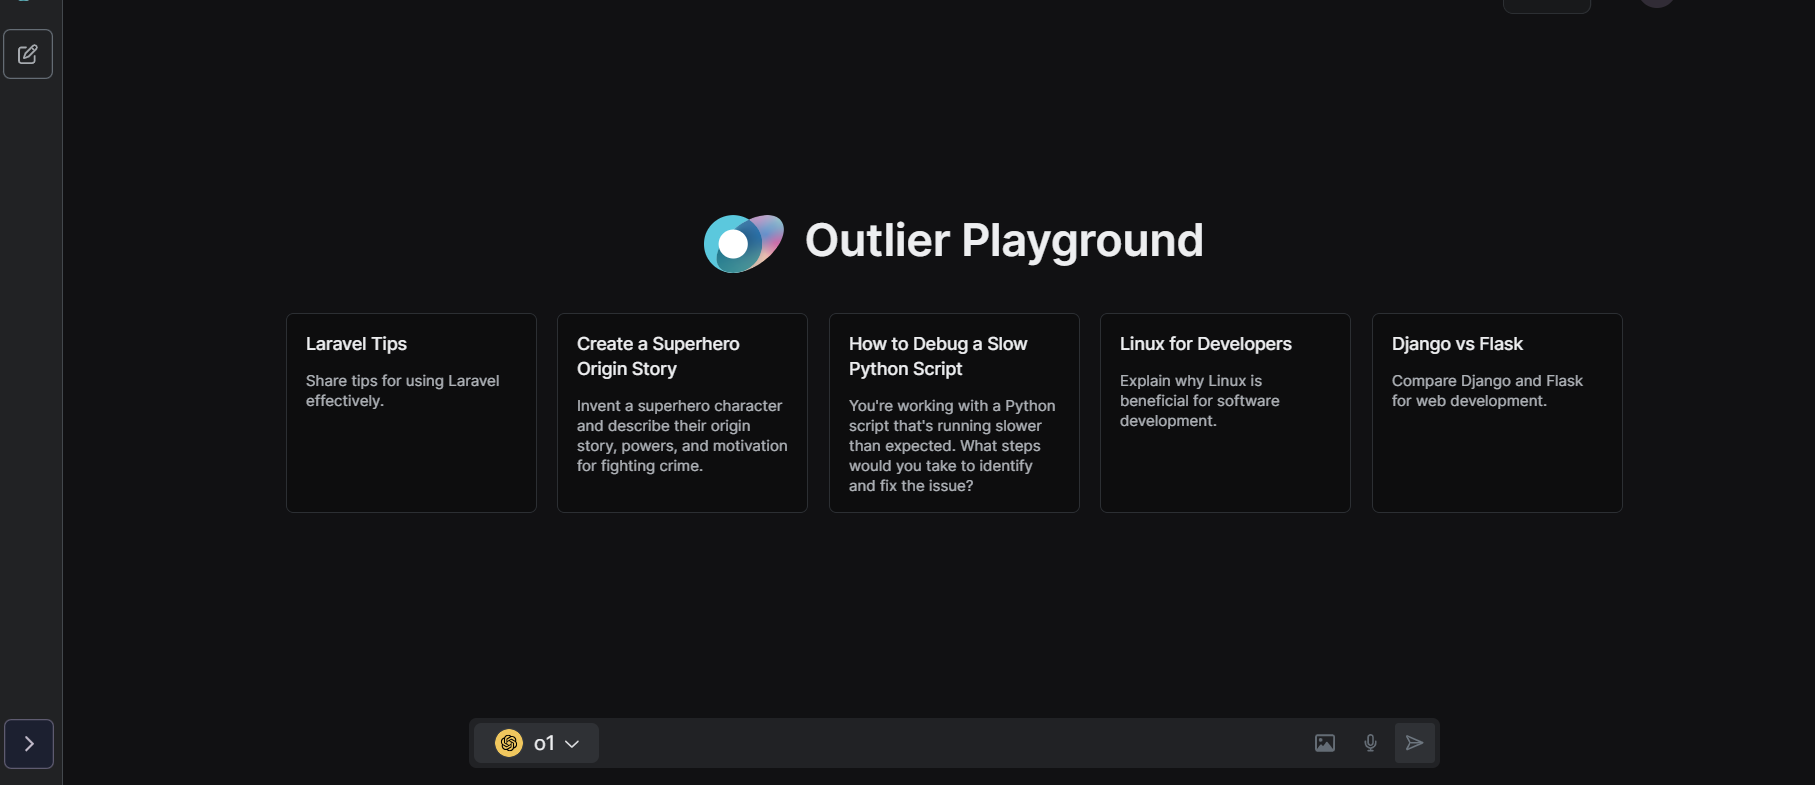Activate the microphone voice input icon
The height and width of the screenshot is (785, 1815).
tap(1370, 743)
